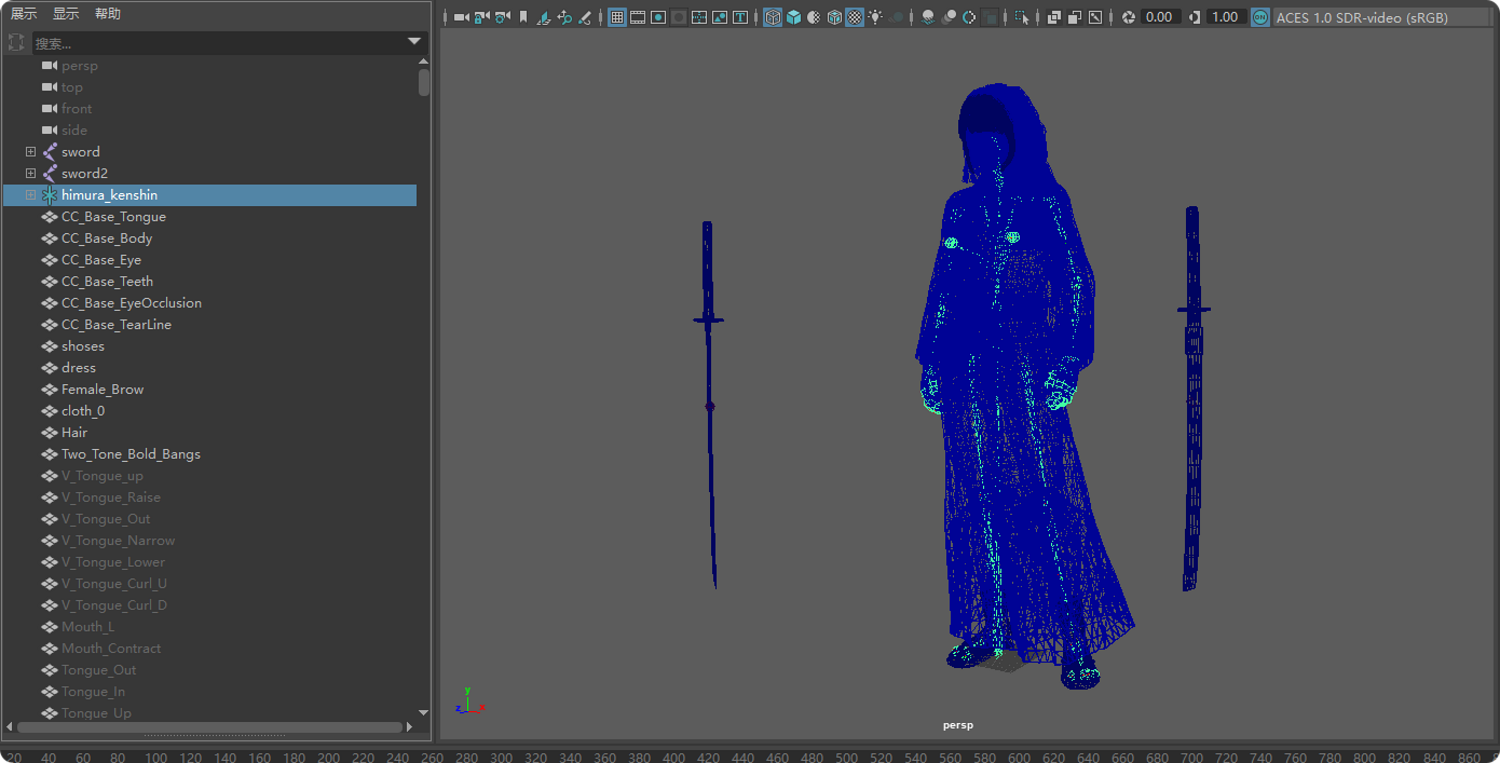
Task: Toggle the X-Ray Joints icon
Action: click(x=1095, y=17)
